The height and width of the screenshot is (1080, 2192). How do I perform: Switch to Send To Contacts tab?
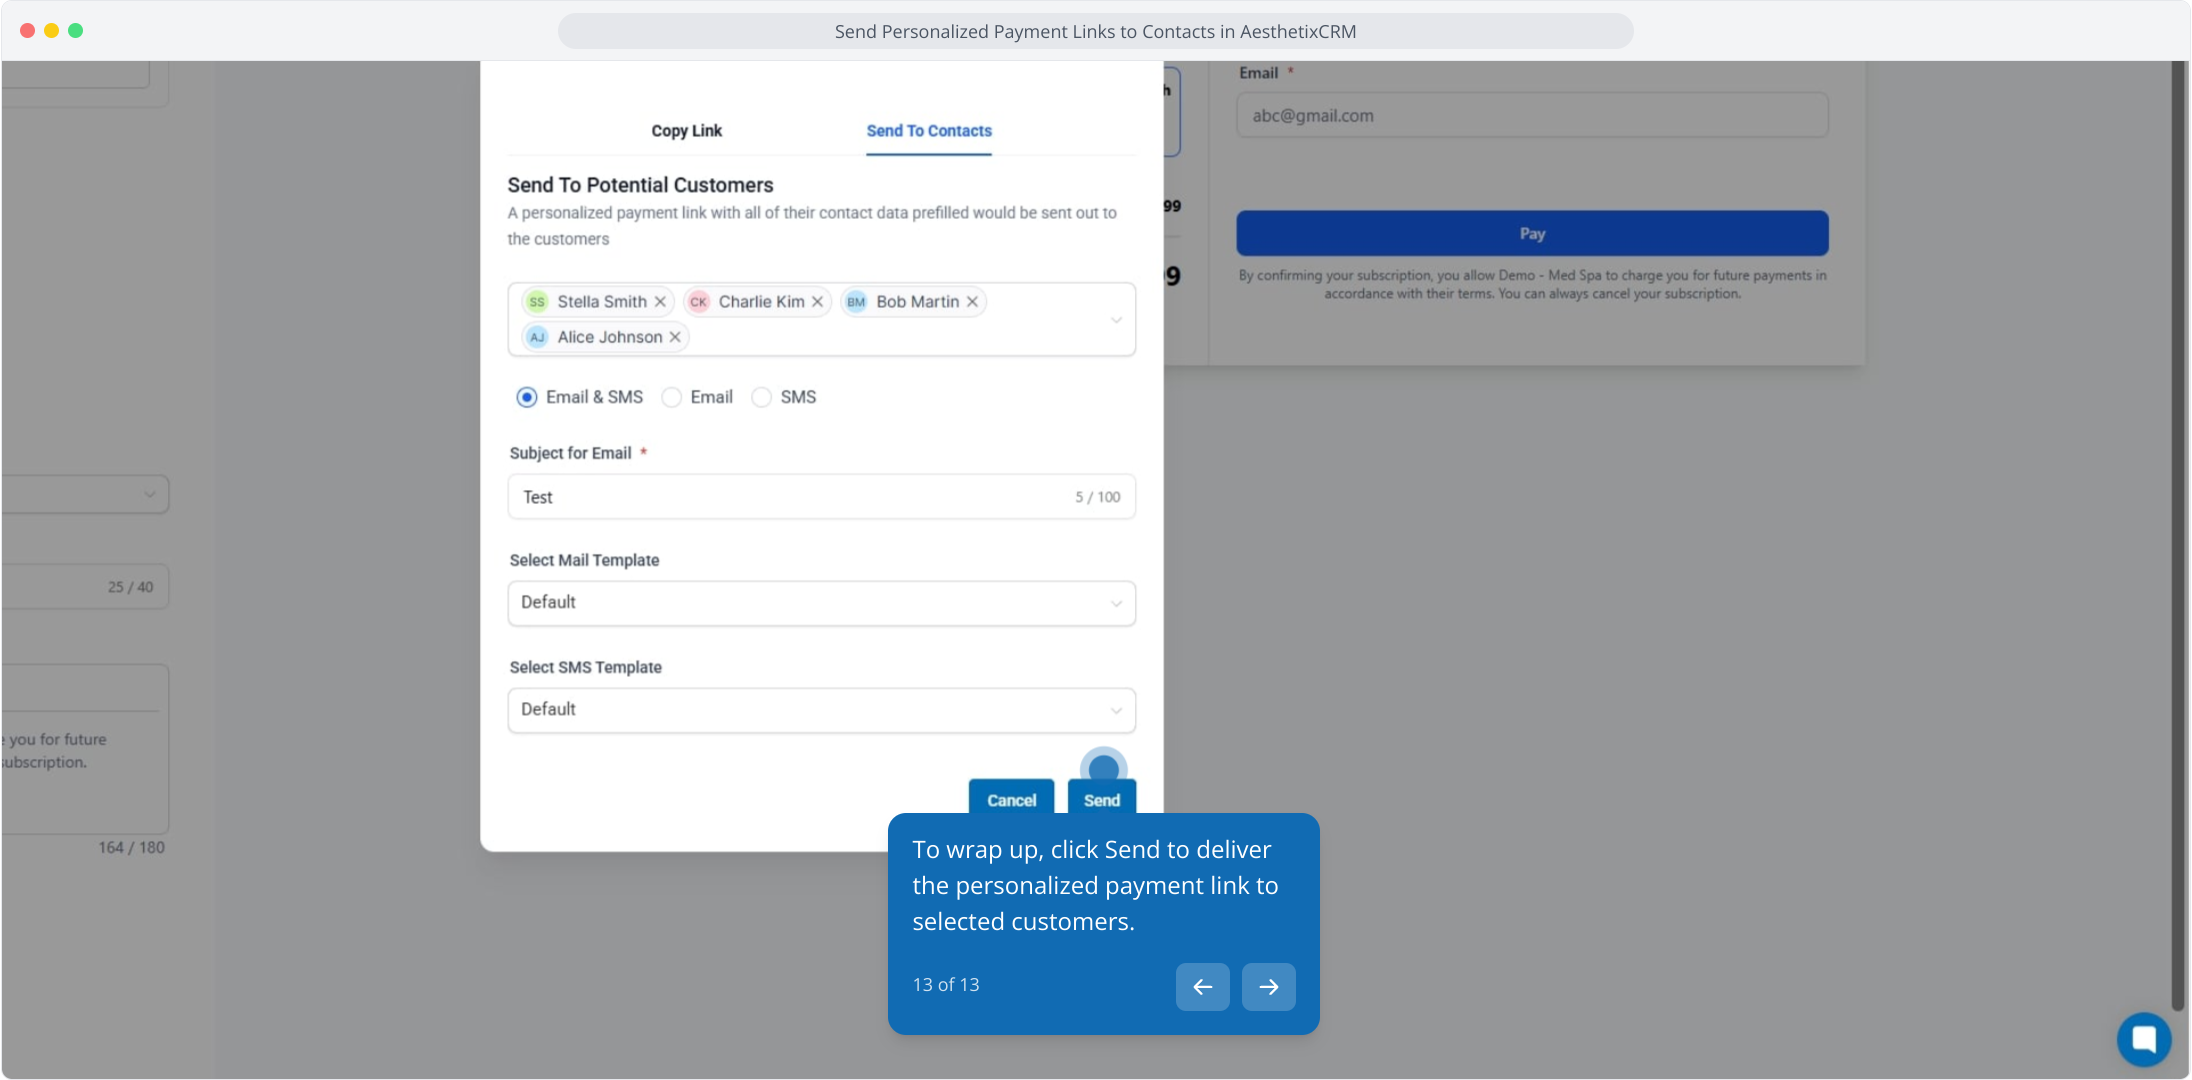tap(928, 131)
